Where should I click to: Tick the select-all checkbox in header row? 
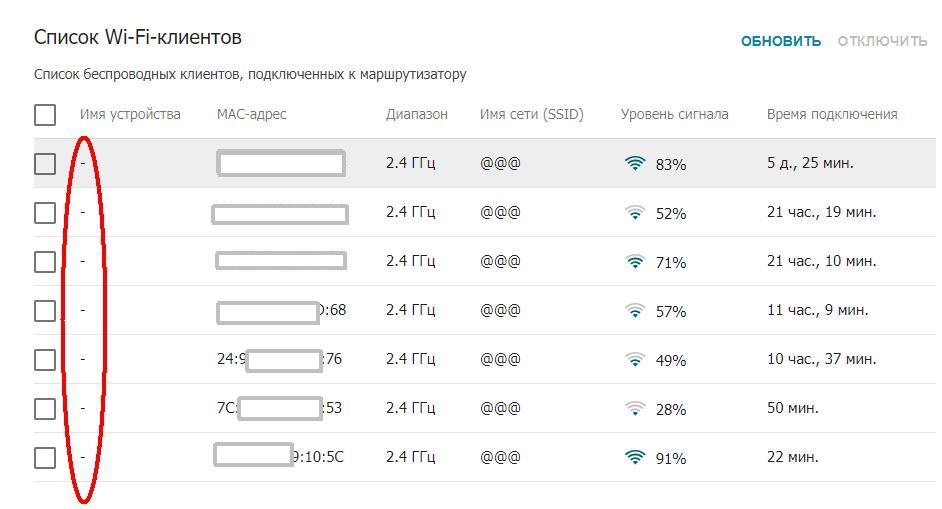[x=45, y=115]
